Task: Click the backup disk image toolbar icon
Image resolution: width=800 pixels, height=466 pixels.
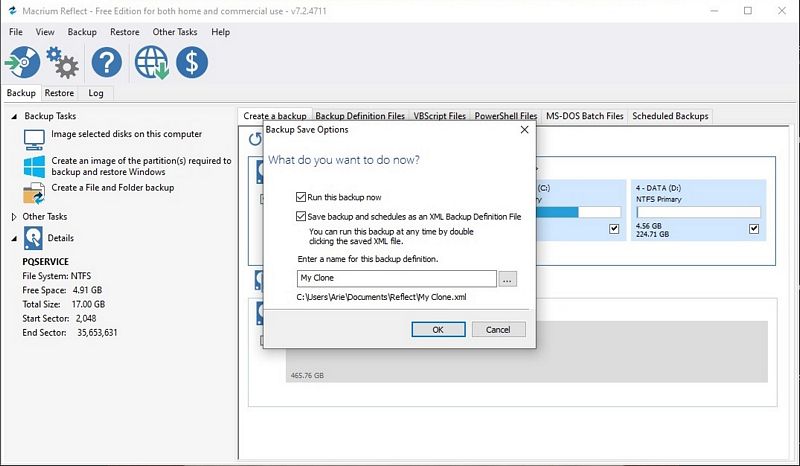Action: (x=22, y=63)
